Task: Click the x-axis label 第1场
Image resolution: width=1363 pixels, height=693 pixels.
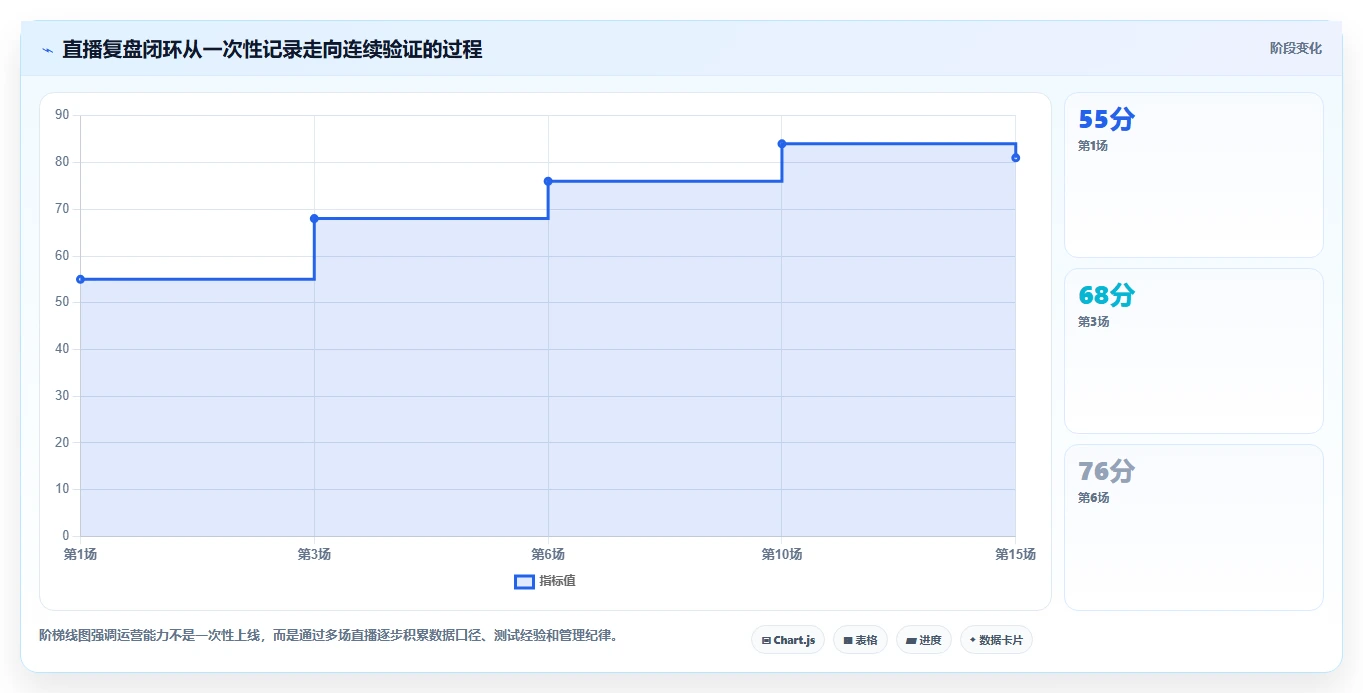Action: [x=80, y=554]
